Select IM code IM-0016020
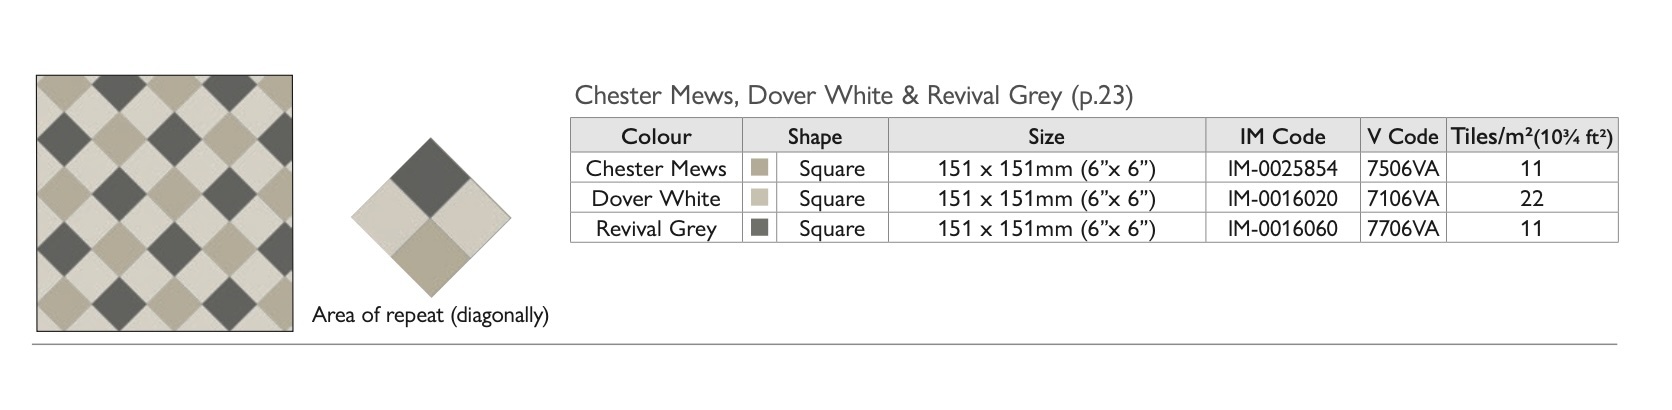Image resolution: width=1672 pixels, height=410 pixels. point(1282,198)
